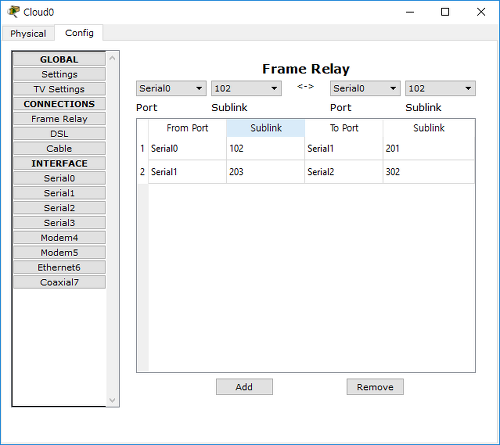The image size is (500, 445).
Task: Select row 1 Serial0 to Serial1 mapping
Action: tap(306, 148)
